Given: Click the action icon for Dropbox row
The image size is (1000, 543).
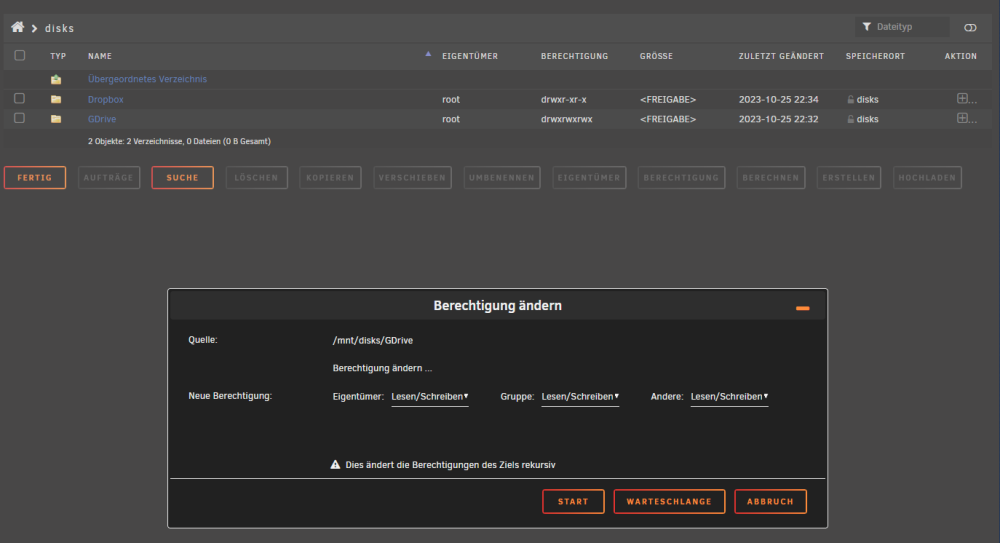Looking at the screenshot, I should (x=962, y=98).
